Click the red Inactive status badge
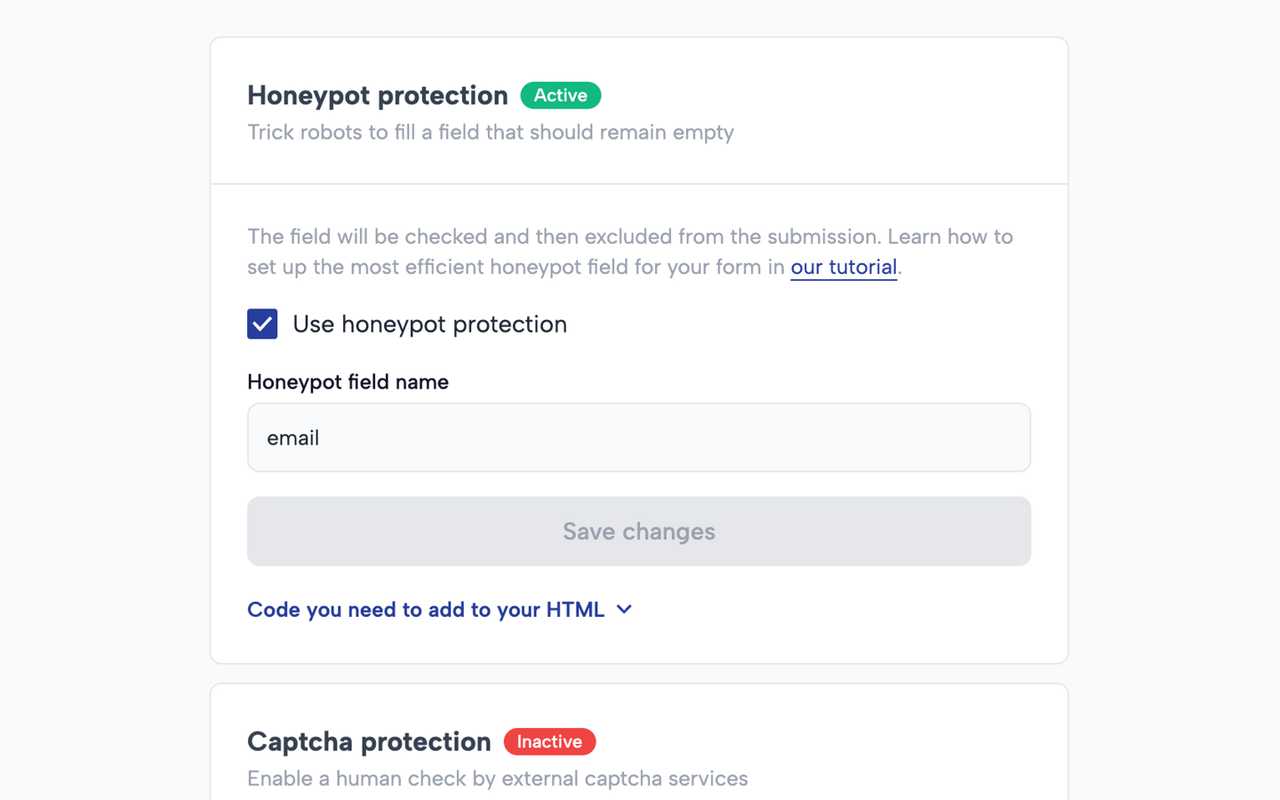 (x=549, y=741)
